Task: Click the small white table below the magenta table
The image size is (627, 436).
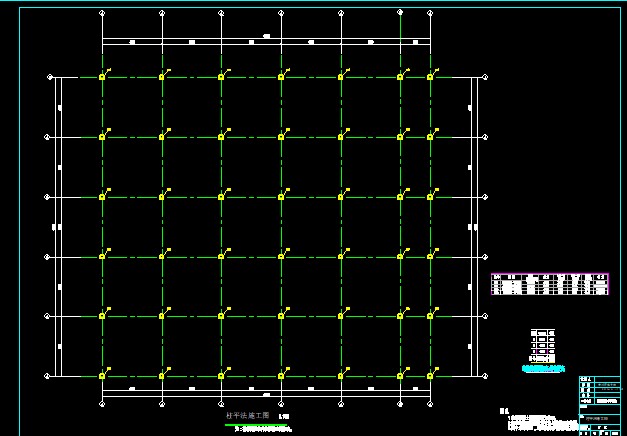Action: [x=541, y=345]
